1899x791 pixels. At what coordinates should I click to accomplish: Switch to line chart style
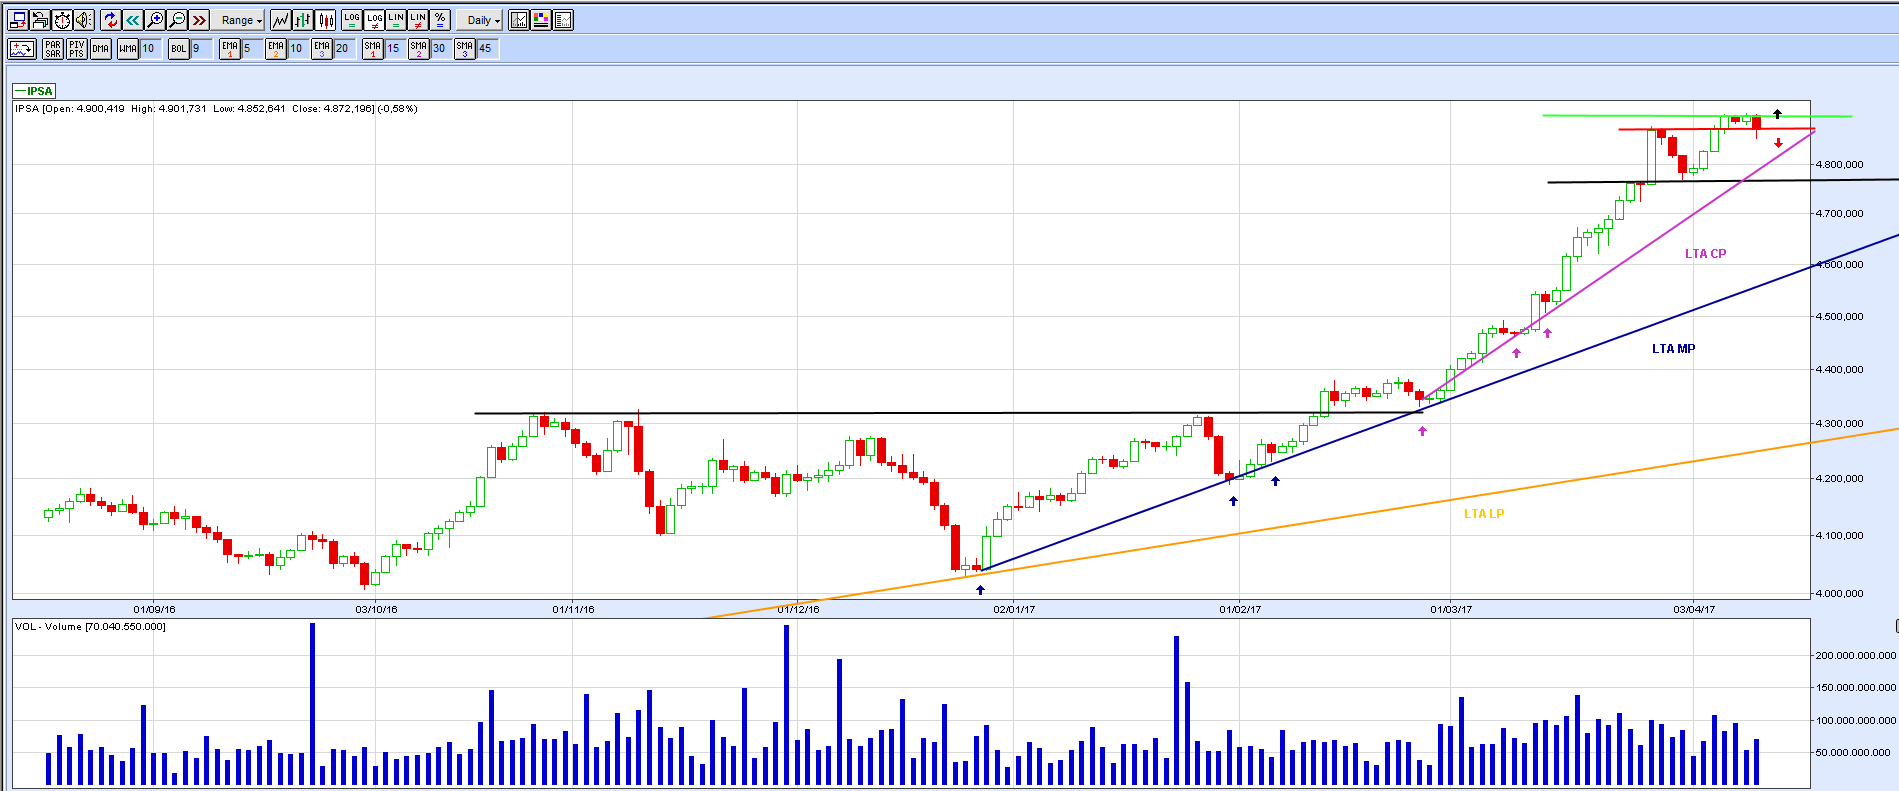click(x=280, y=20)
